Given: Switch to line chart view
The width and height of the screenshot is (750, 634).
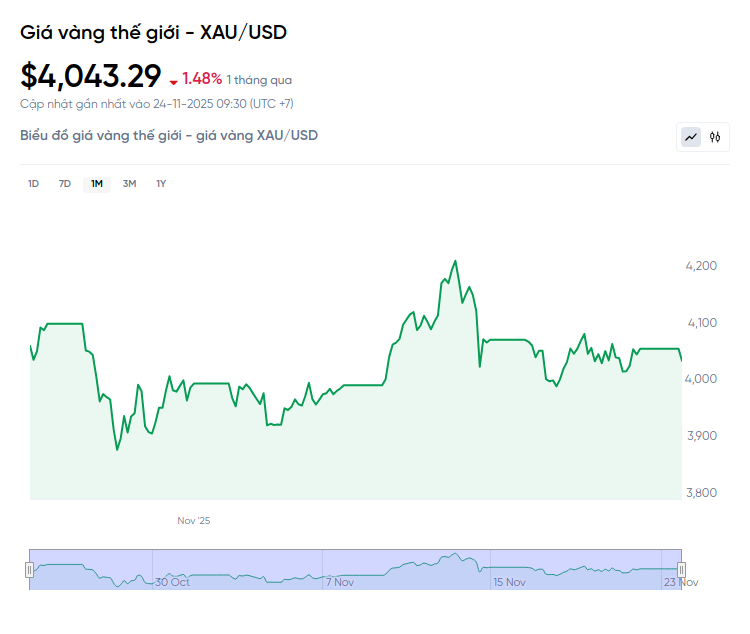Looking at the screenshot, I should tap(691, 137).
